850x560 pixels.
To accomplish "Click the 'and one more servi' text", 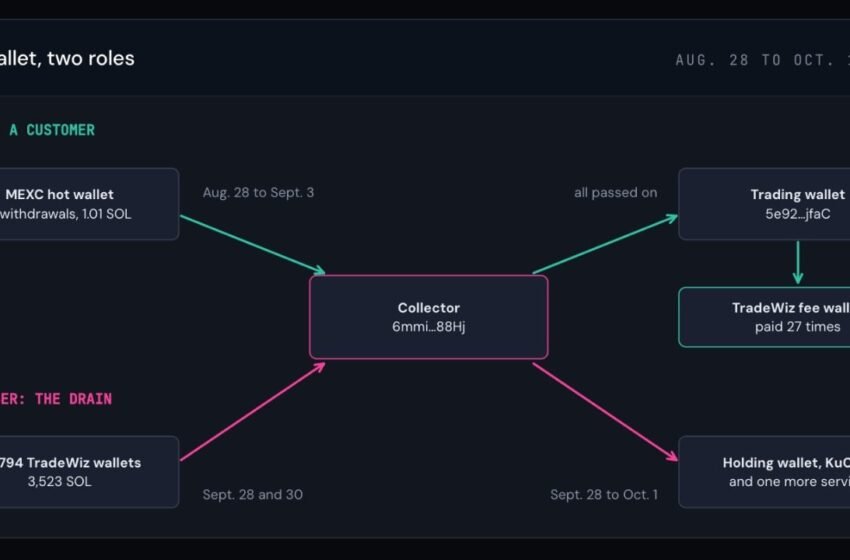I will tap(789, 481).
